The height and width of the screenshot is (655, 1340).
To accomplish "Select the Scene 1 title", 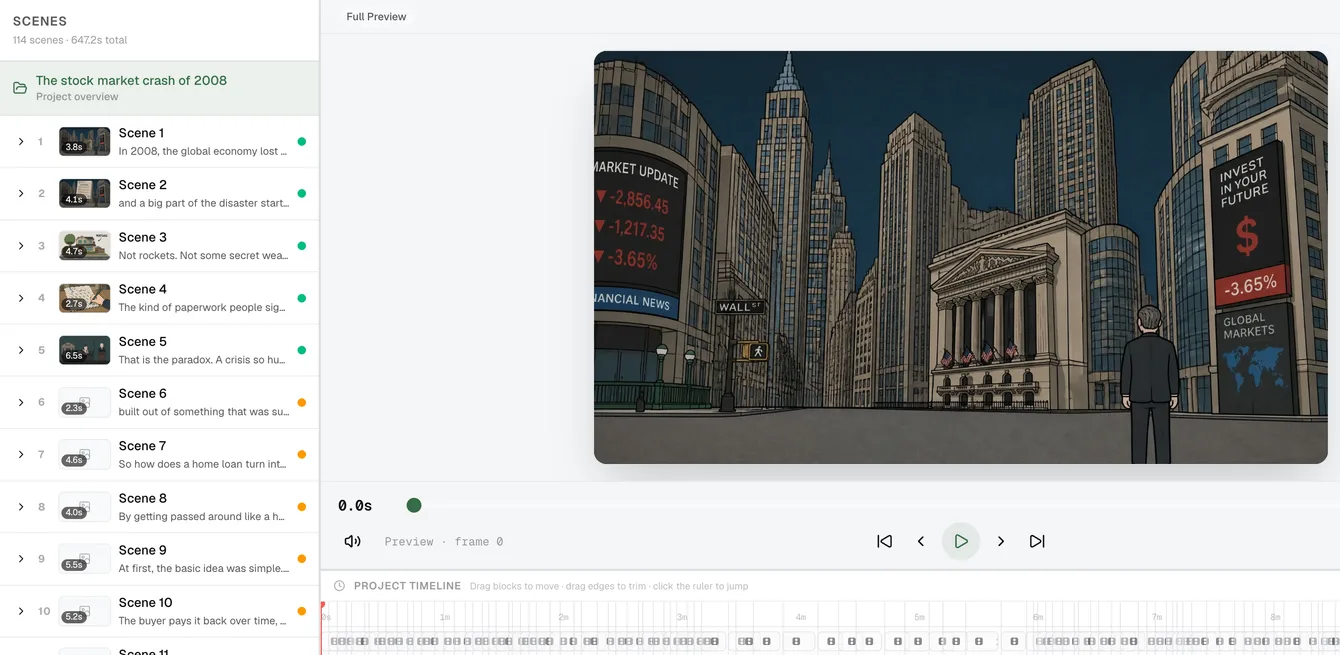I will 141,133.
